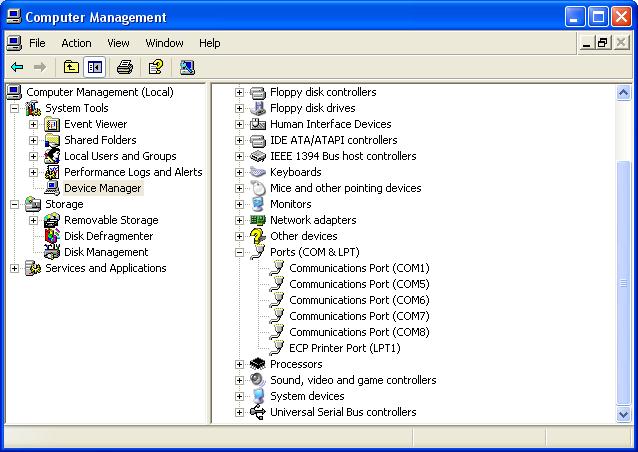Click the Performance Logs and Alerts icon
The image size is (638, 452).
tap(52, 172)
